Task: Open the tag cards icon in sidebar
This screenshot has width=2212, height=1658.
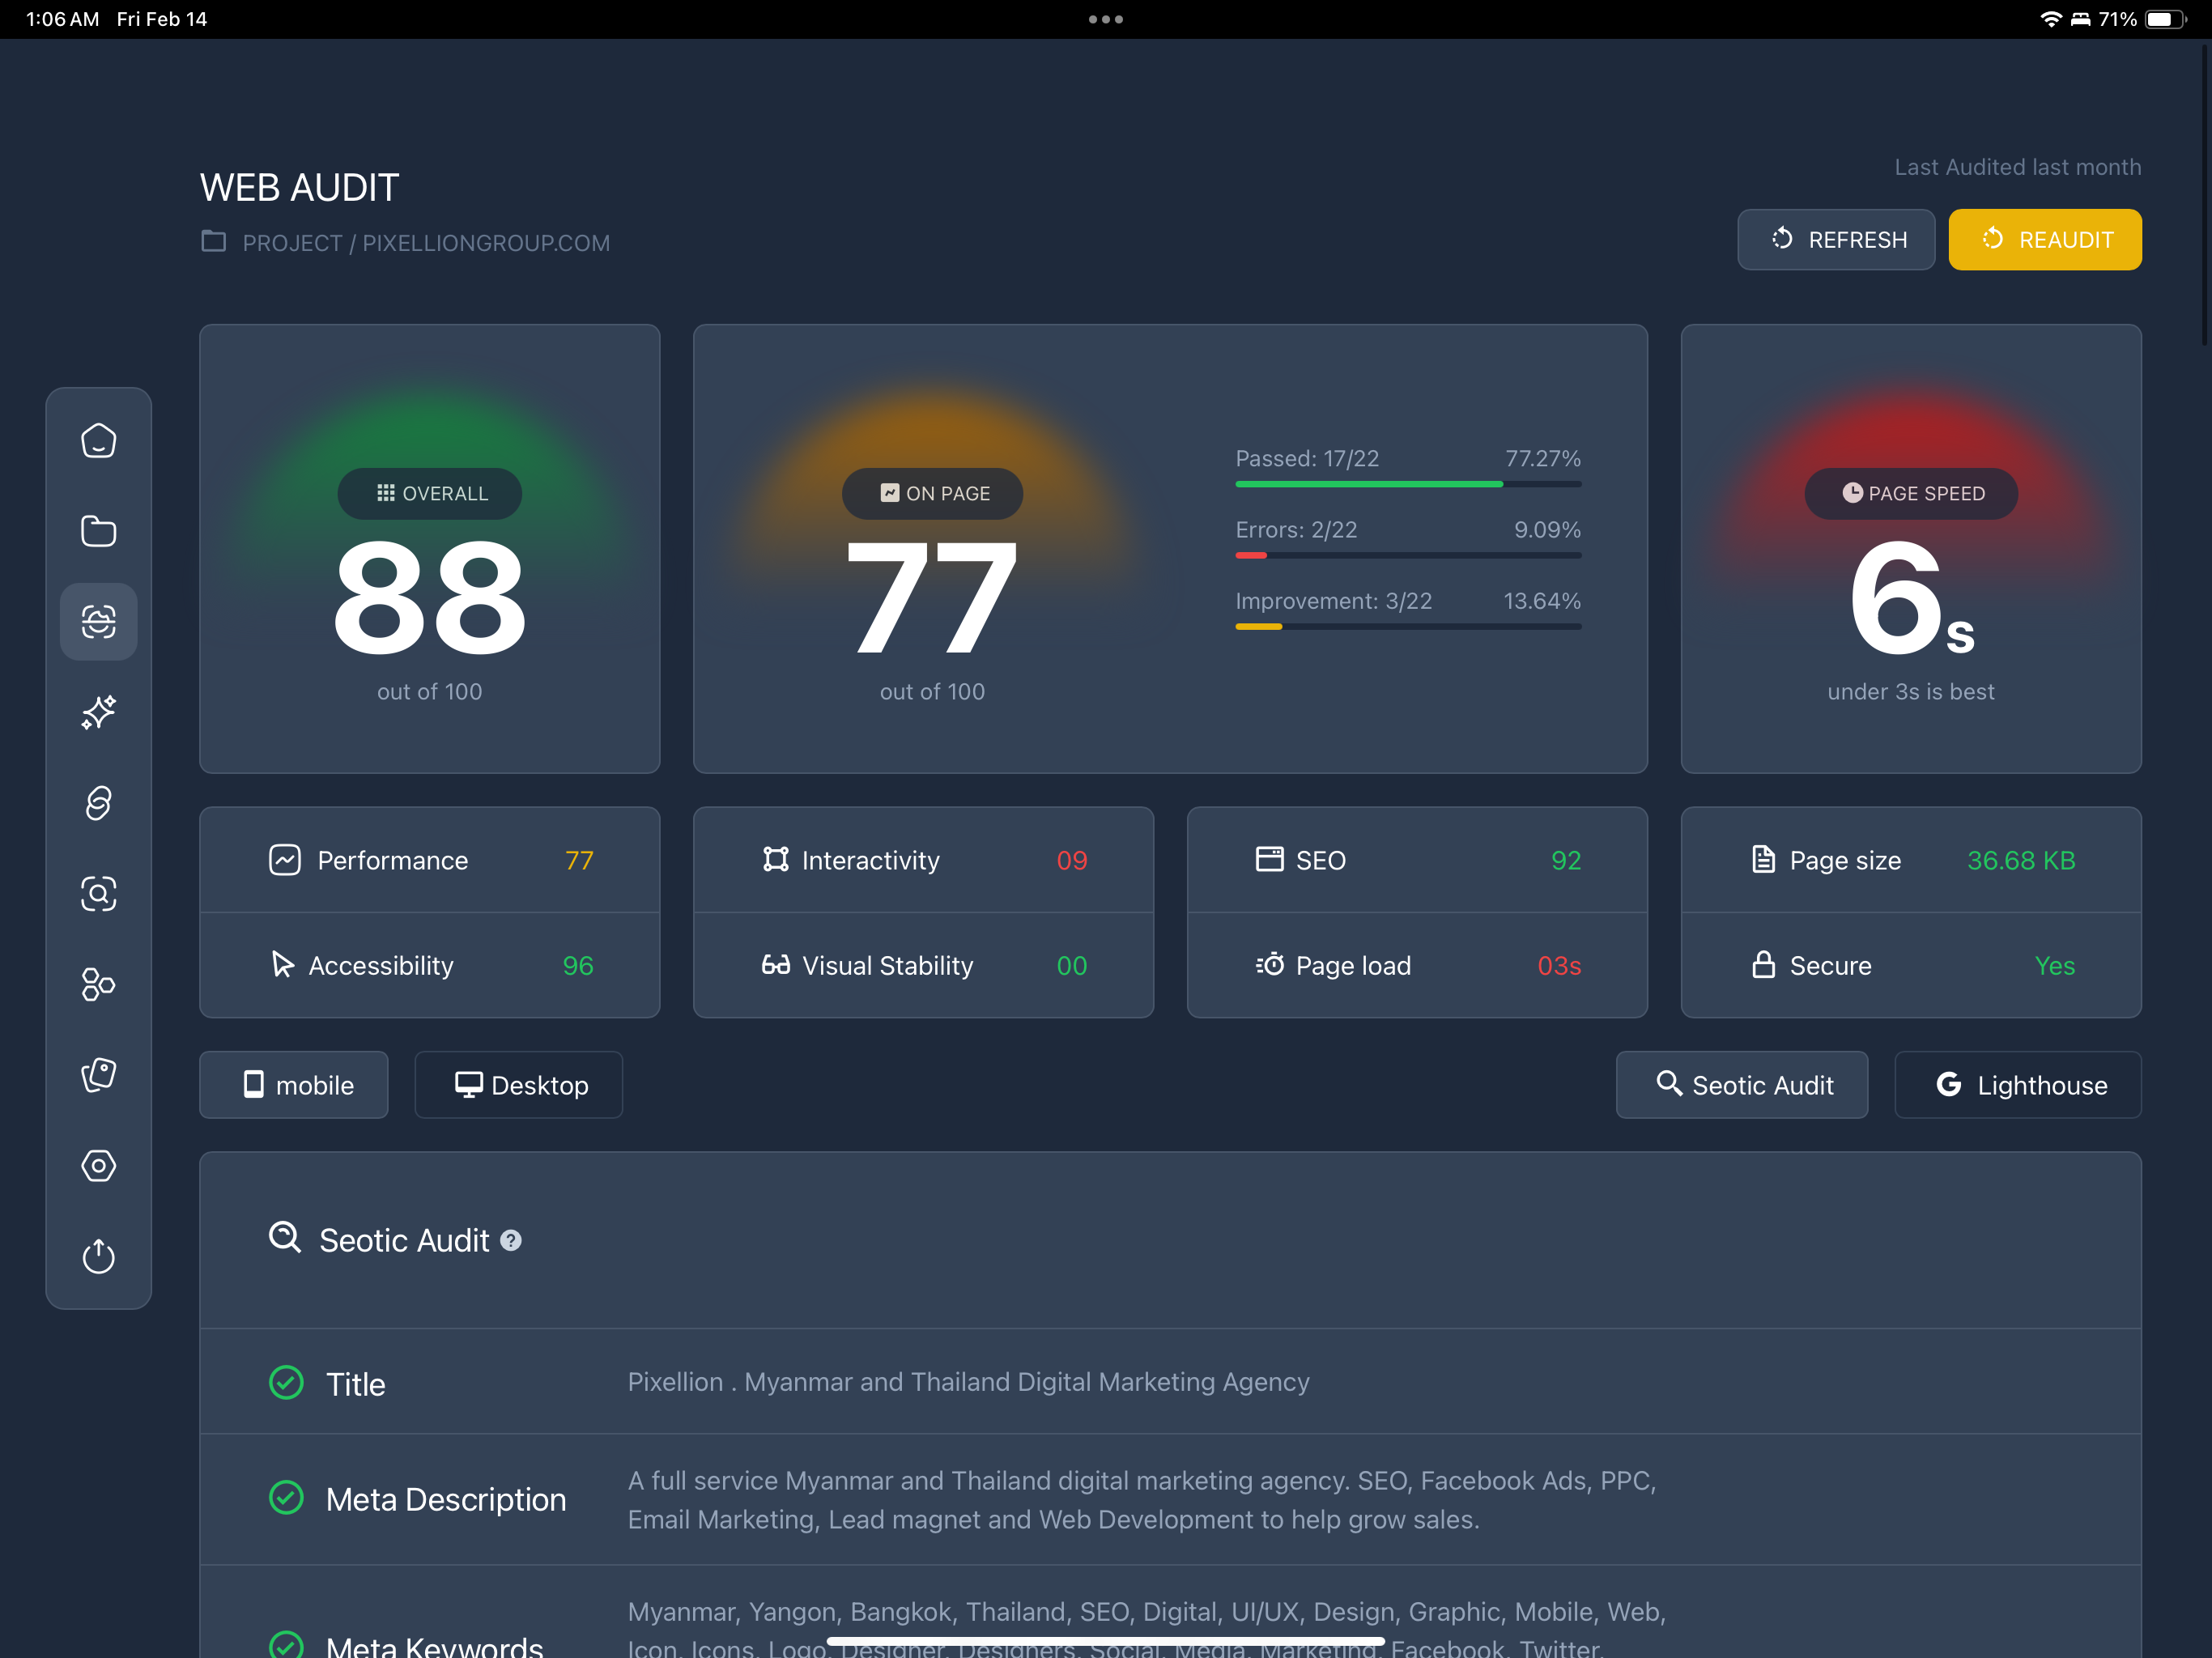Action: coord(98,1075)
